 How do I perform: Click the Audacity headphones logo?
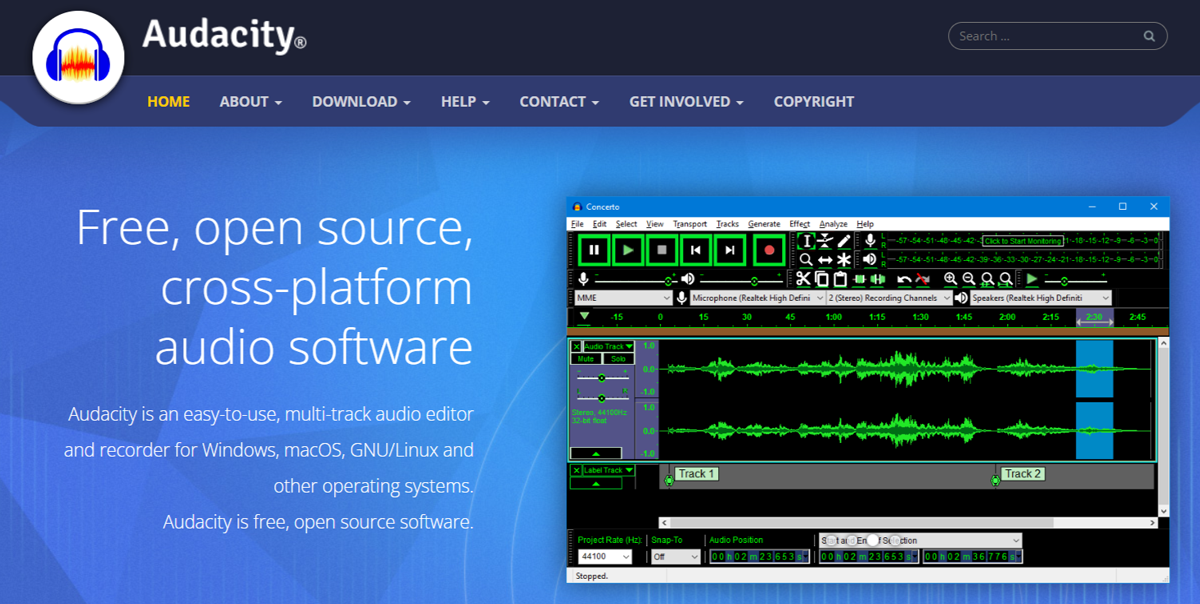[x=78, y=58]
